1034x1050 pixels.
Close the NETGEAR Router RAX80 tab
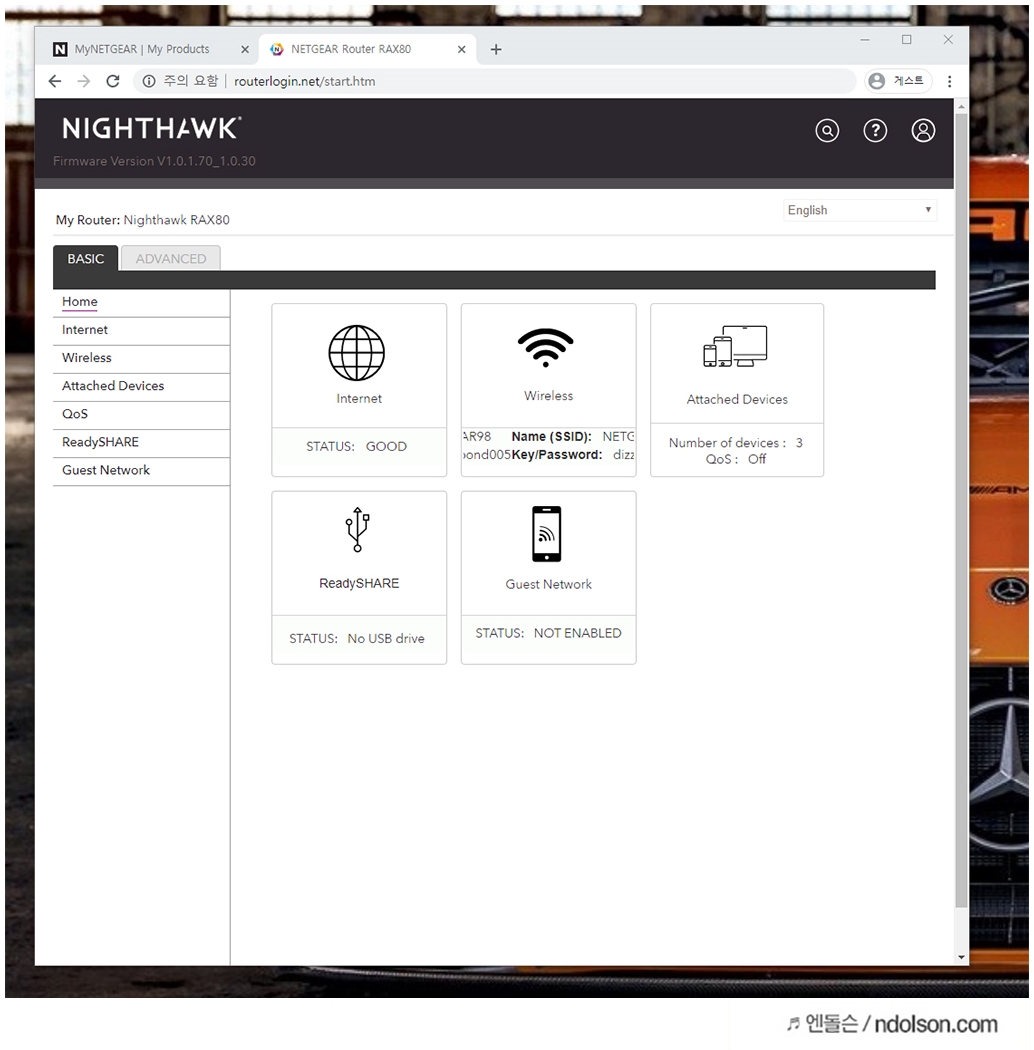point(461,50)
